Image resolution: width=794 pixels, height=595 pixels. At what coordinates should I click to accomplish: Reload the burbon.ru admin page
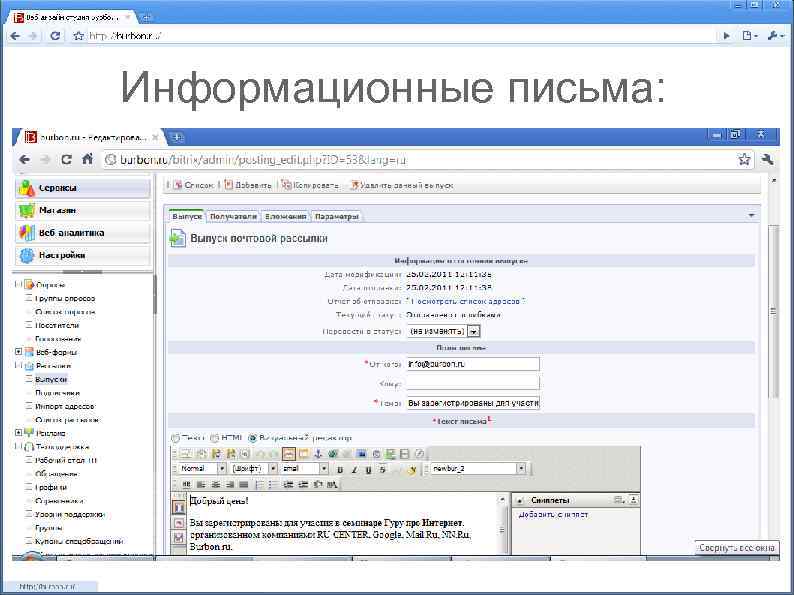point(66,160)
